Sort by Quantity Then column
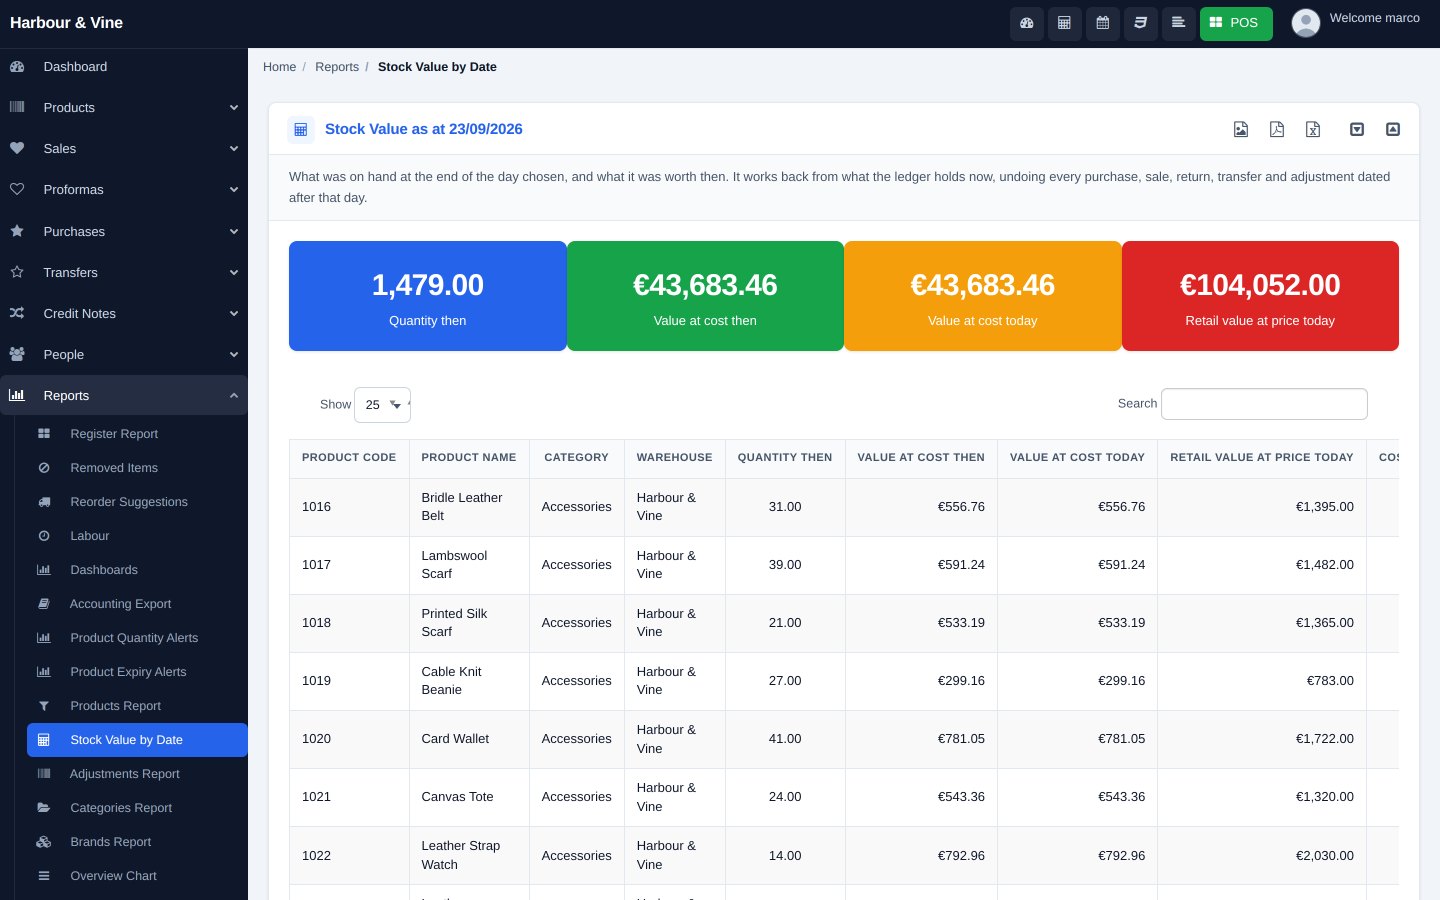This screenshot has width=1440, height=900. tap(785, 458)
